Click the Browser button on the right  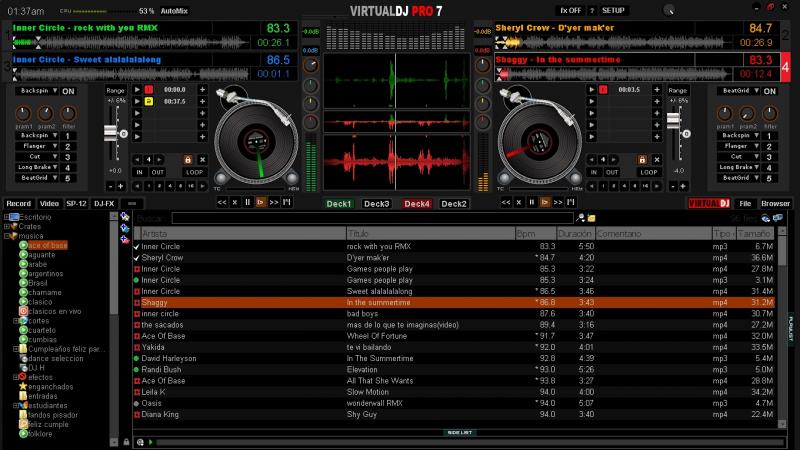775,204
